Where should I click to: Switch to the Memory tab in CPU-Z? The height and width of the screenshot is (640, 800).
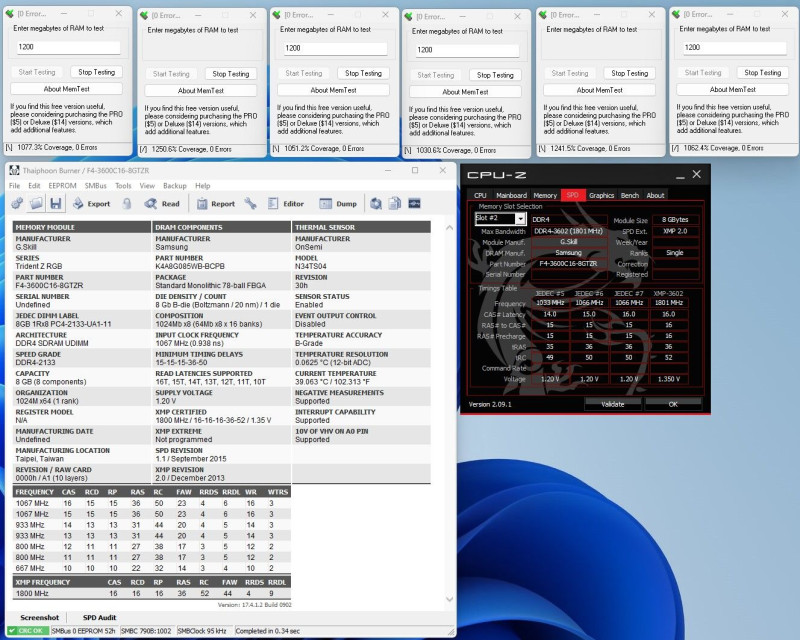click(545, 195)
